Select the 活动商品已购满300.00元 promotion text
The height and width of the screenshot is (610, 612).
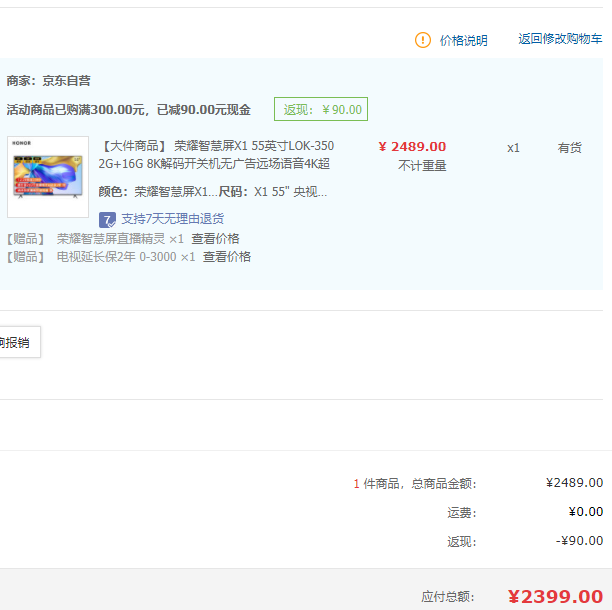pyautogui.click(x=128, y=110)
